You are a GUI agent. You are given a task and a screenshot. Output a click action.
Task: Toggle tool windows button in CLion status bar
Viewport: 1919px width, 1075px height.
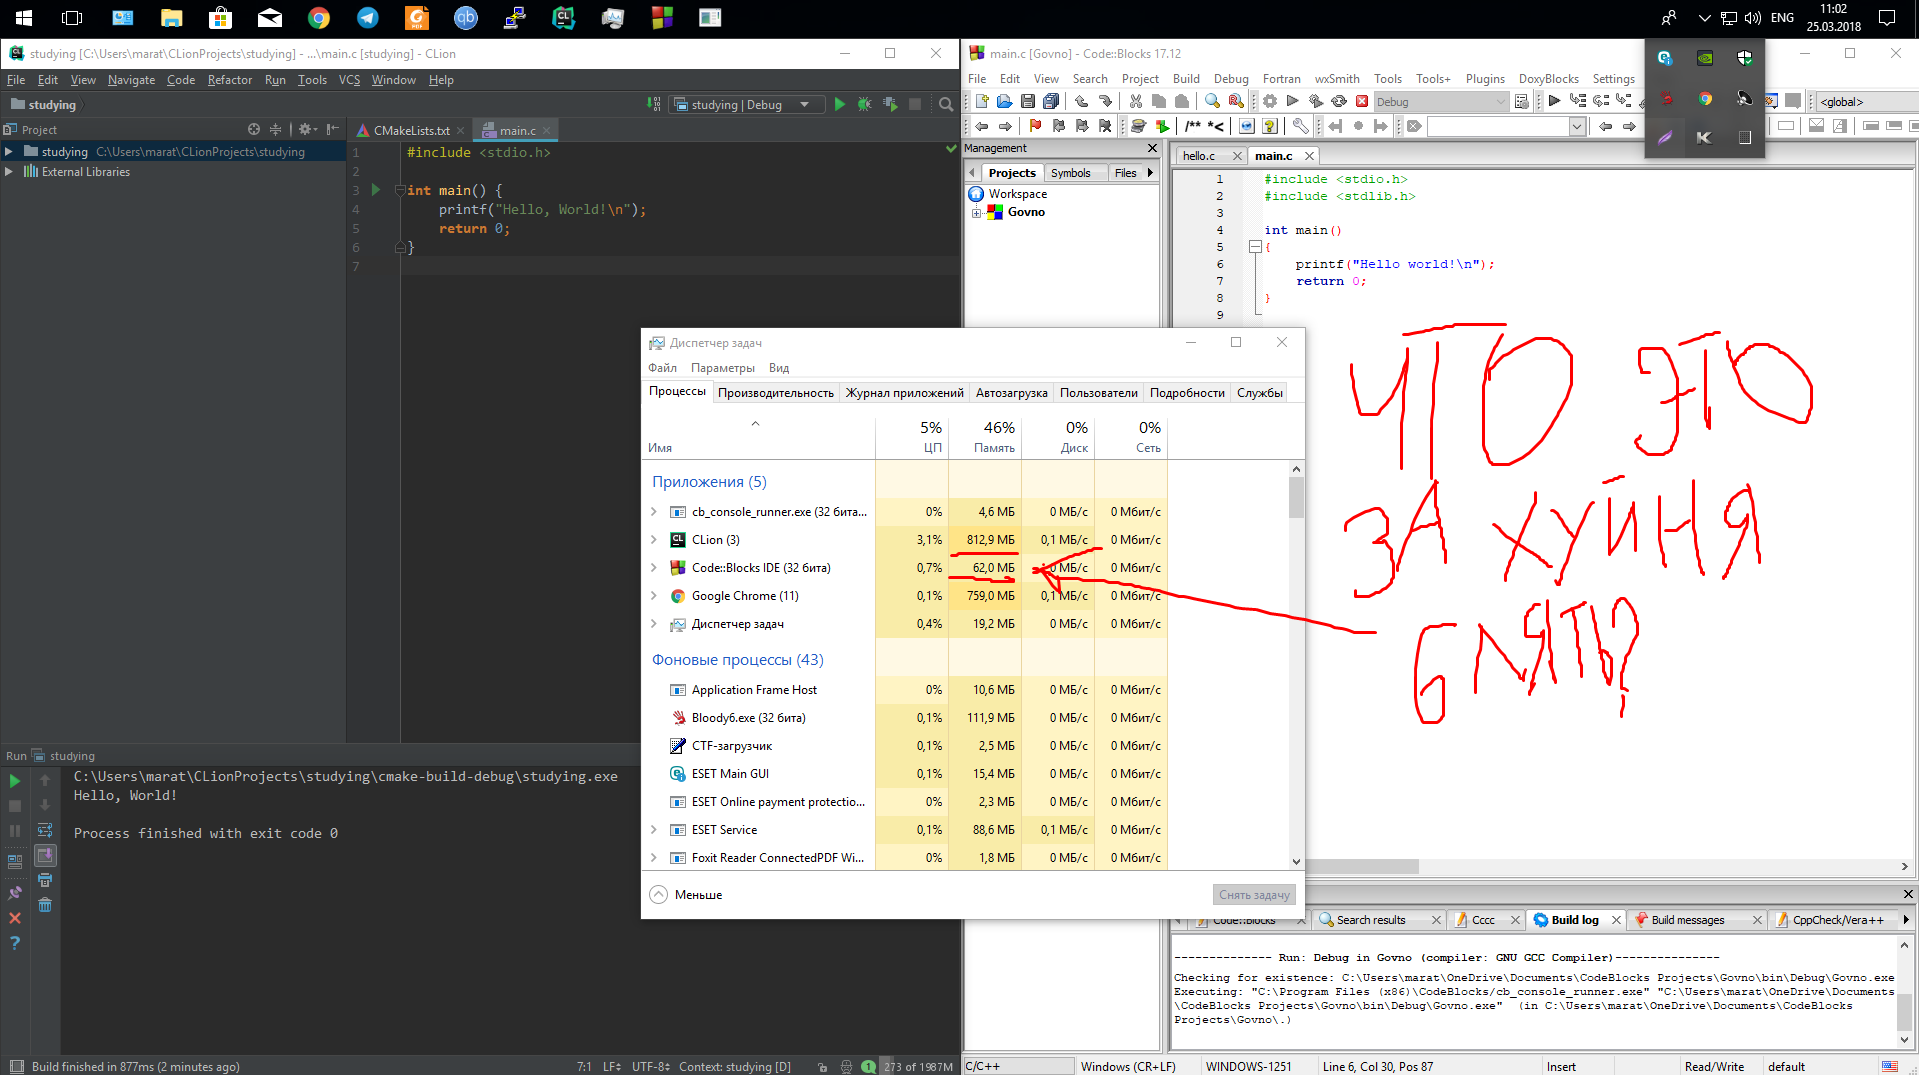click(x=15, y=1066)
